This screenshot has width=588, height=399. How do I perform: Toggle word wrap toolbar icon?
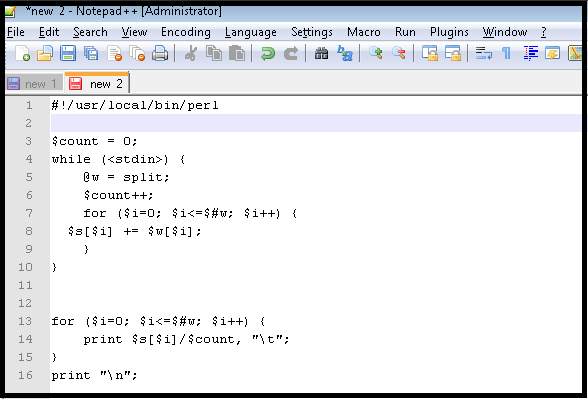coord(483,53)
